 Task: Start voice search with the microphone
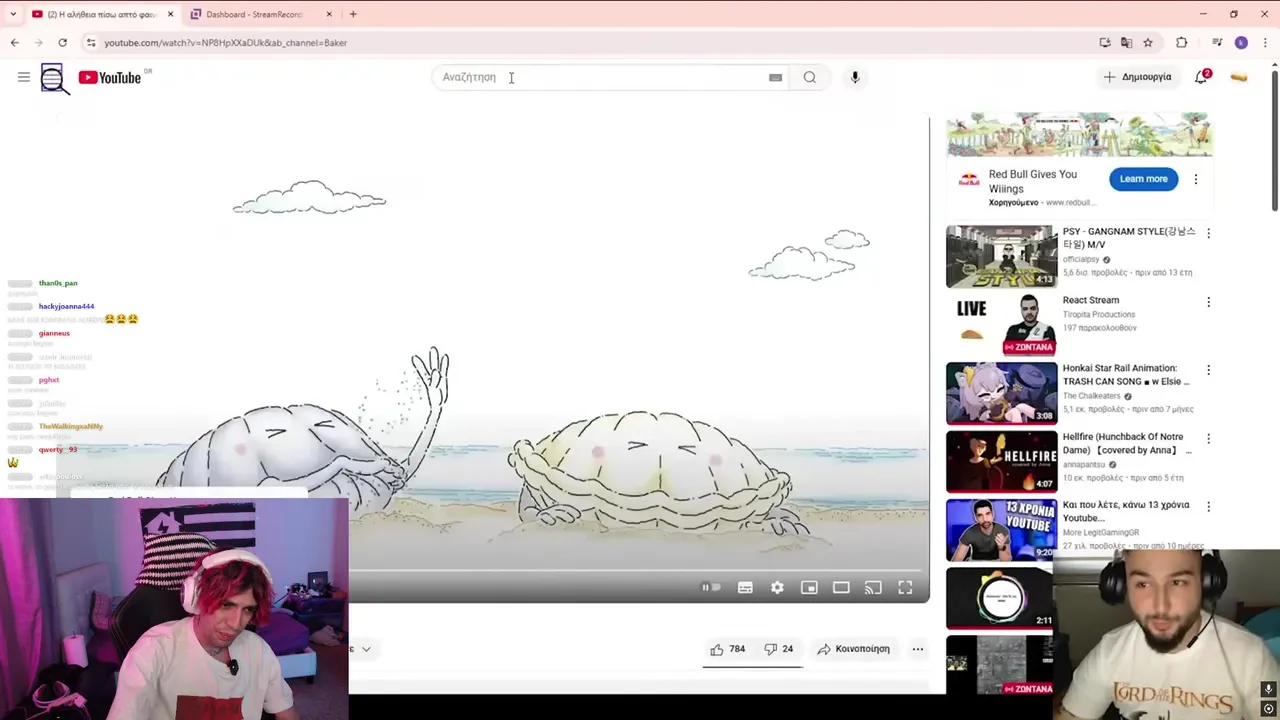[855, 77]
